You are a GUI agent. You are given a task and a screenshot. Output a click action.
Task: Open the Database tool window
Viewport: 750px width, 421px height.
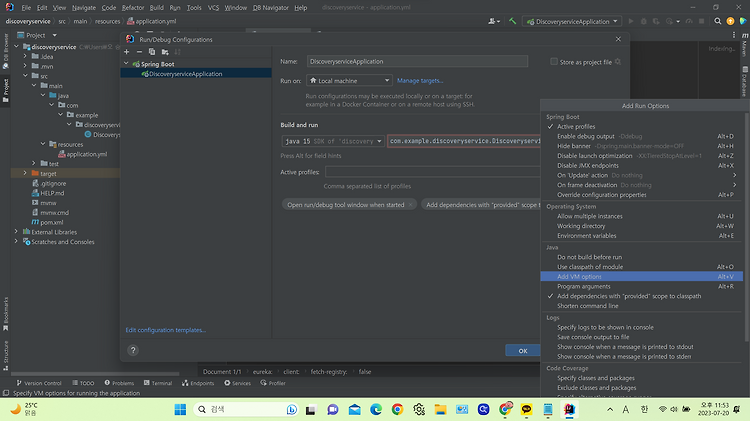(745, 81)
